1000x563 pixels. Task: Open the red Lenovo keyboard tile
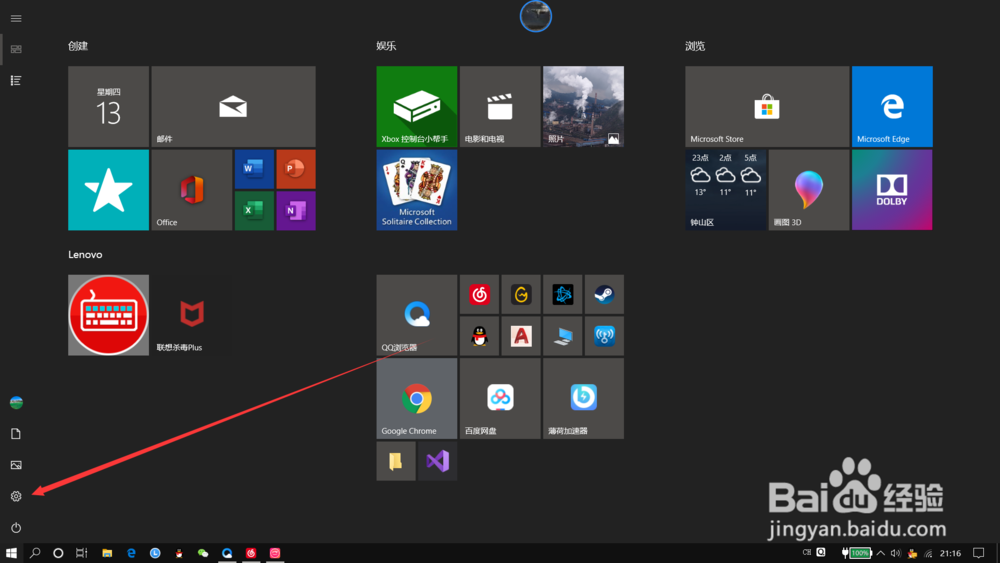(x=108, y=315)
